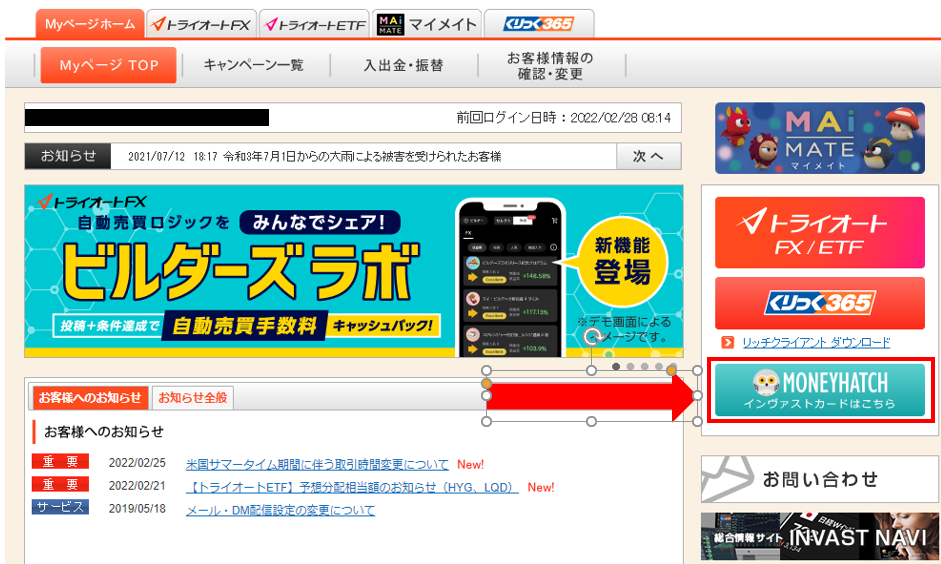Image resolution: width=941 pixels, height=564 pixels.
Task: Select Myページ TOP menu button
Action: pos(109,65)
